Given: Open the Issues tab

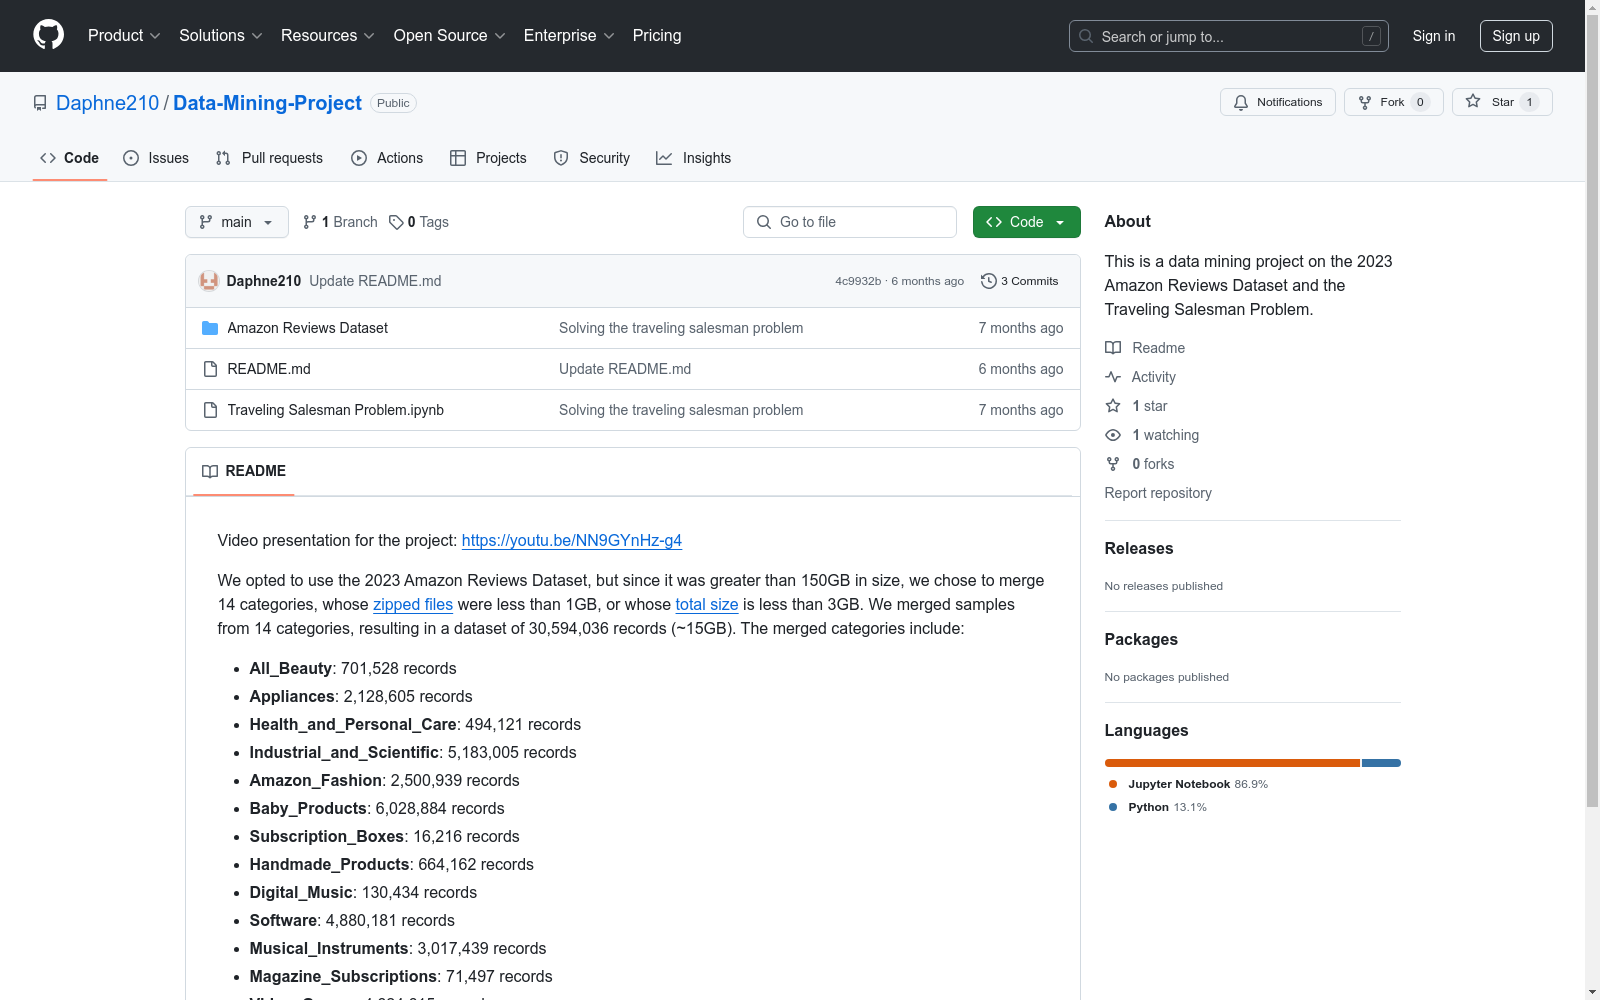Looking at the screenshot, I should coord(156,158).
